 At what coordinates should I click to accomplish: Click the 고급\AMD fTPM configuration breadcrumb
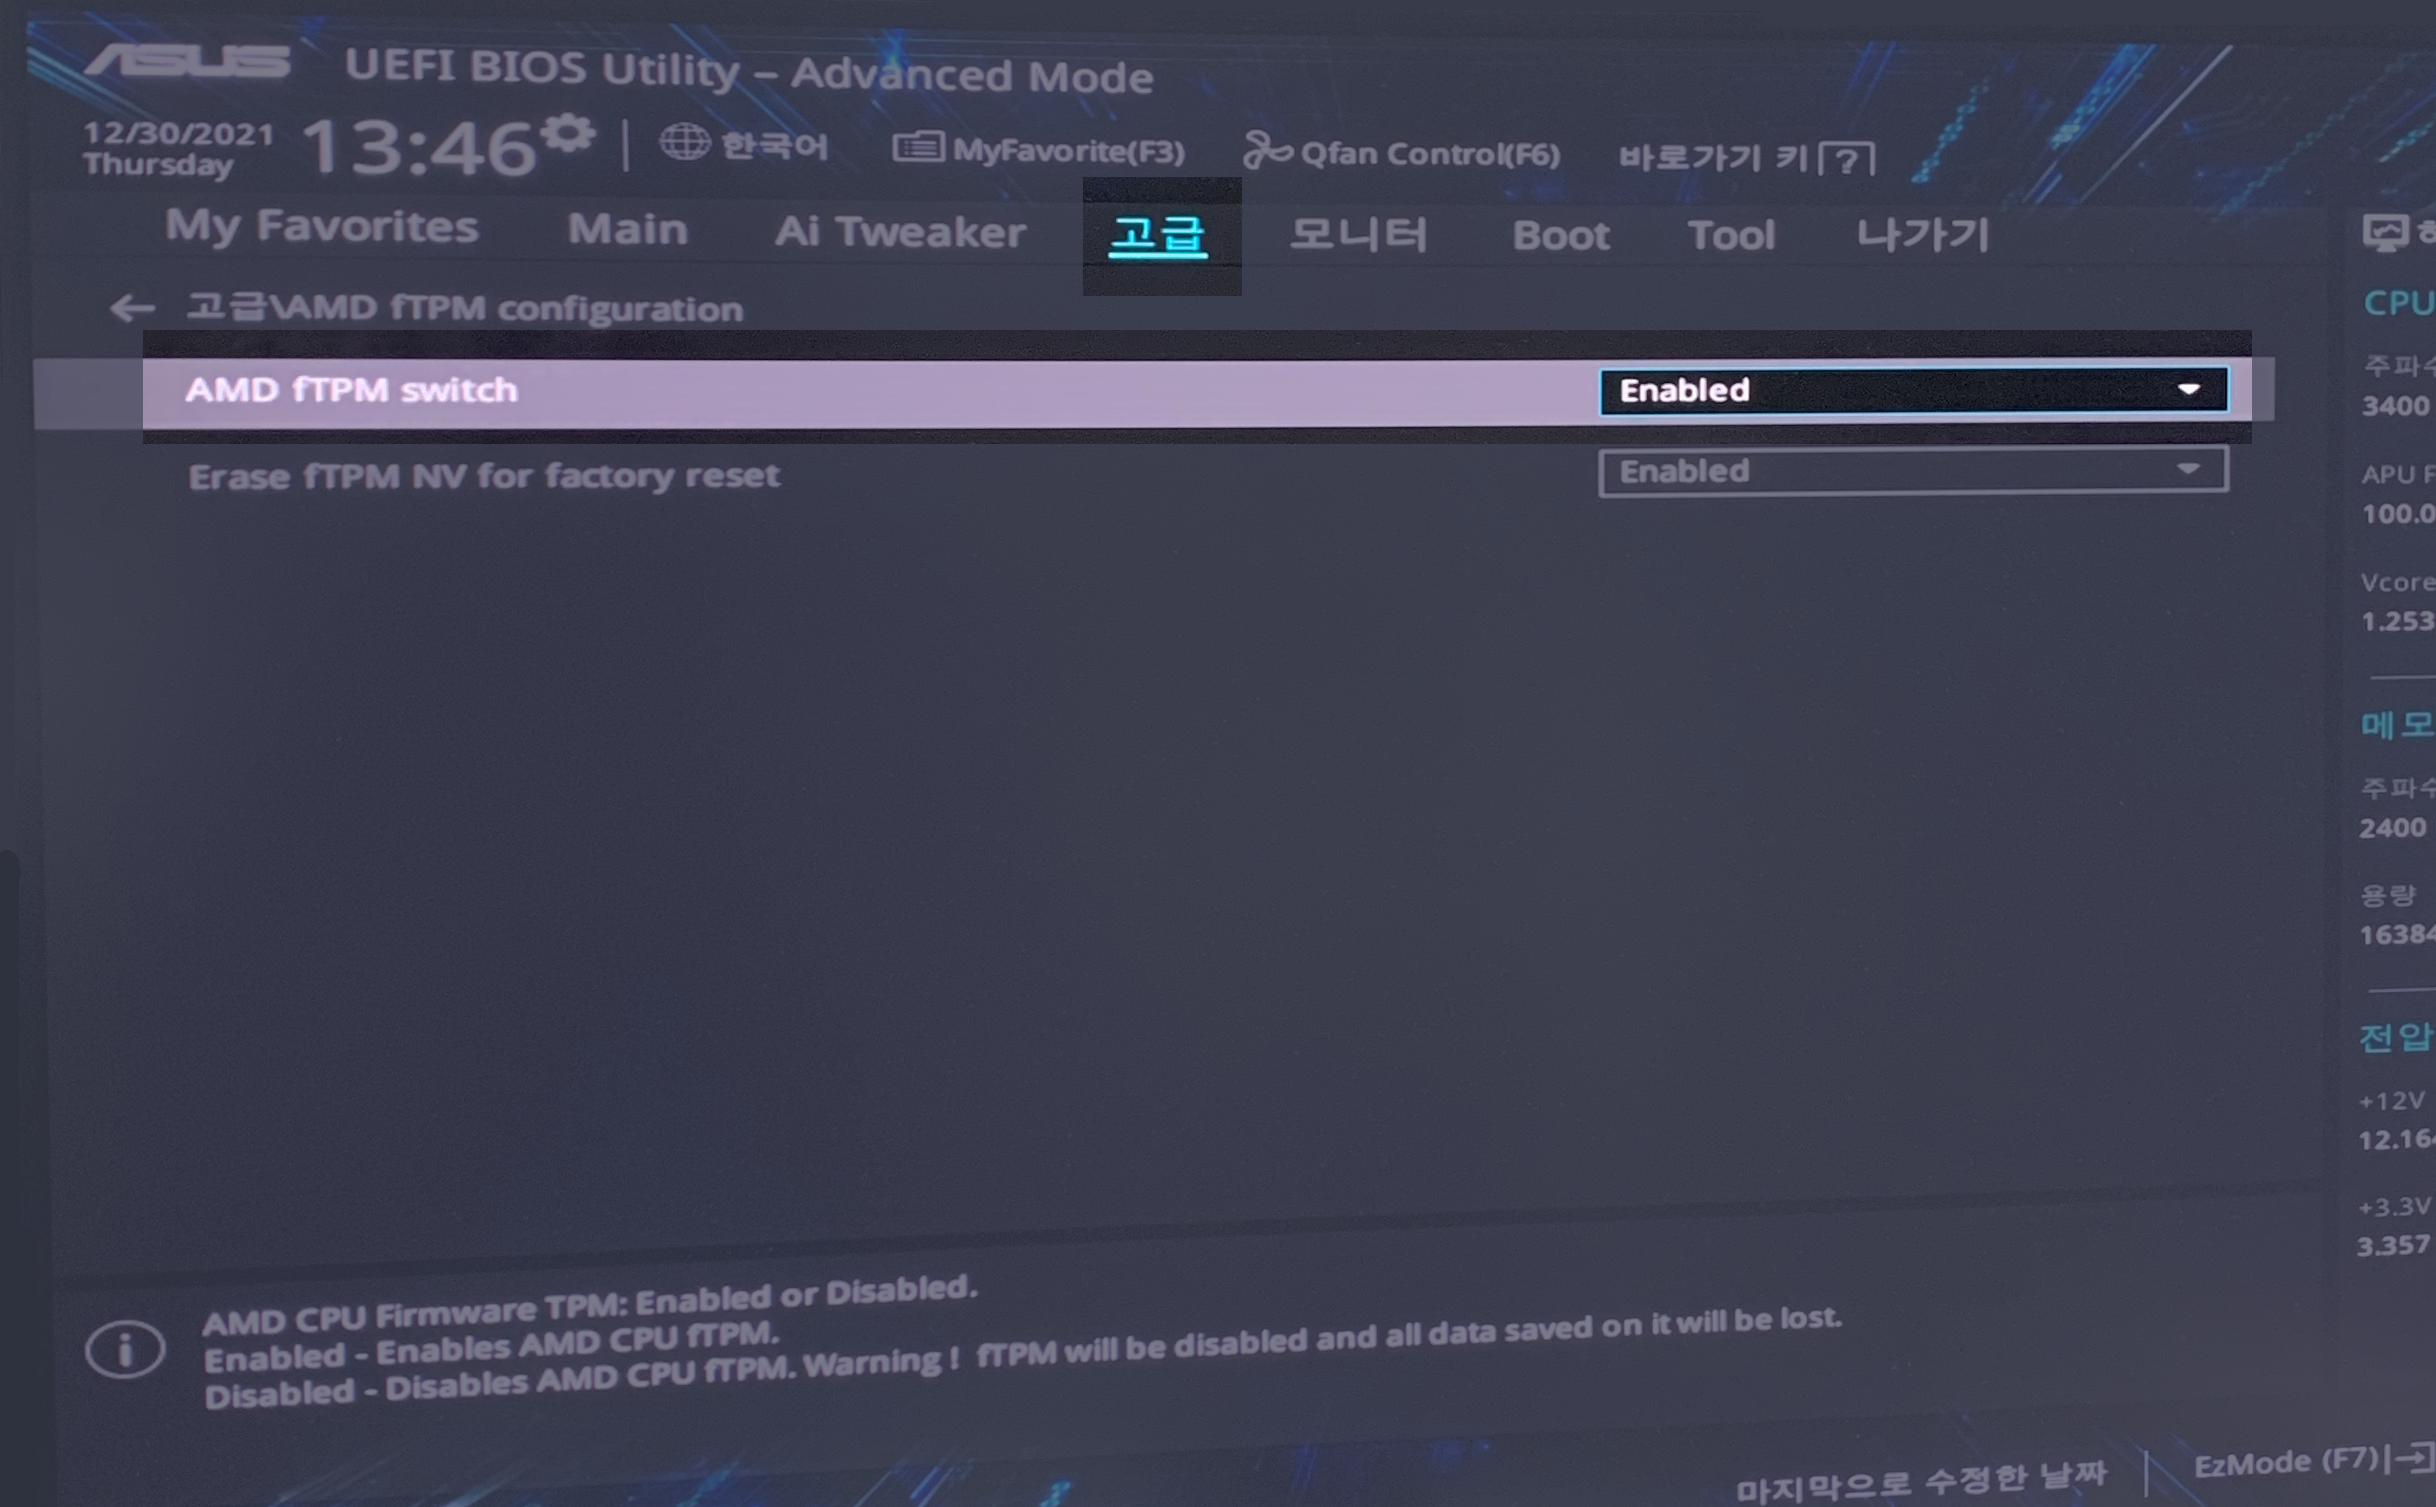click(x=465, y=308)
